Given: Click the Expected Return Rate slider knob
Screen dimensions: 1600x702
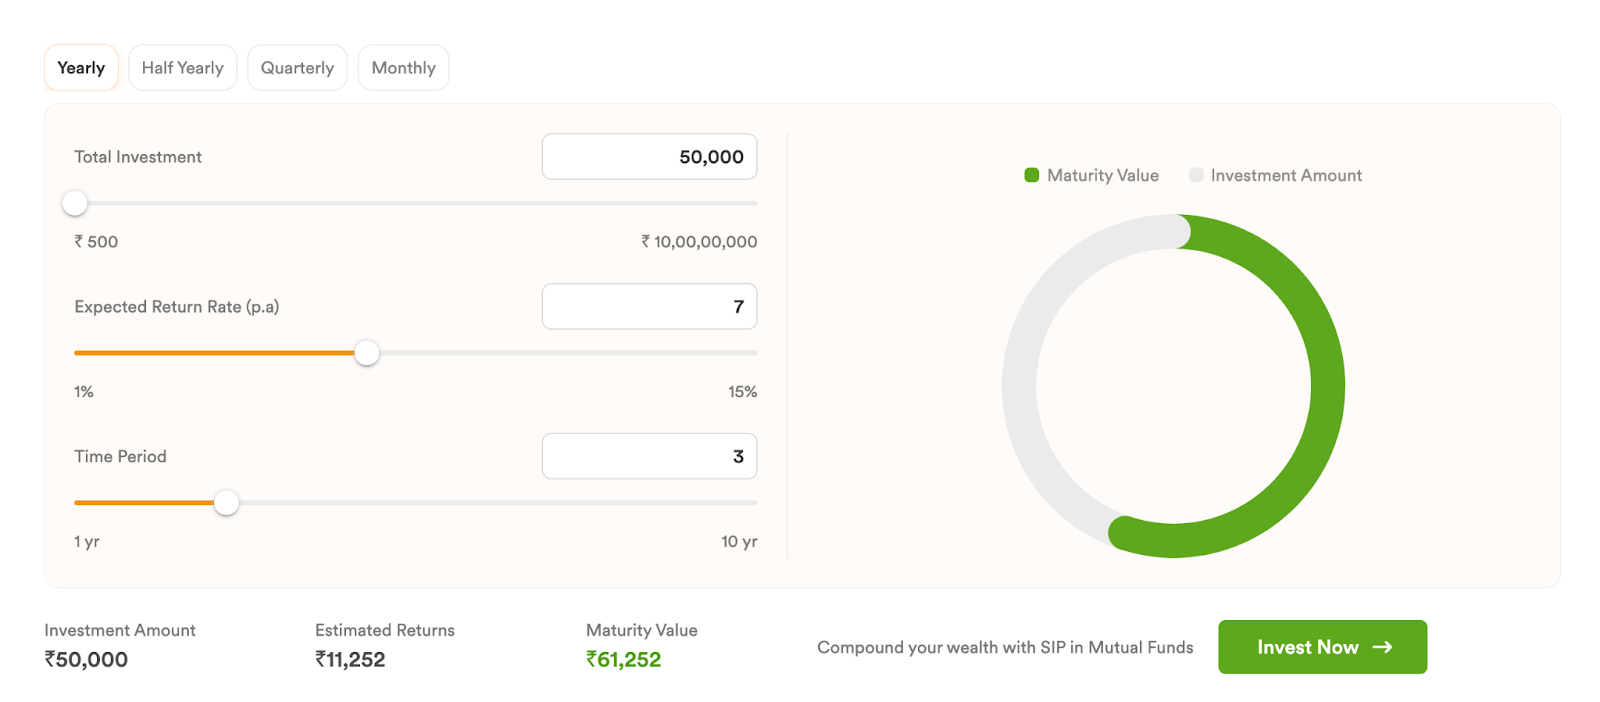Looking at the screenshot, I should (x=367, y=353).
